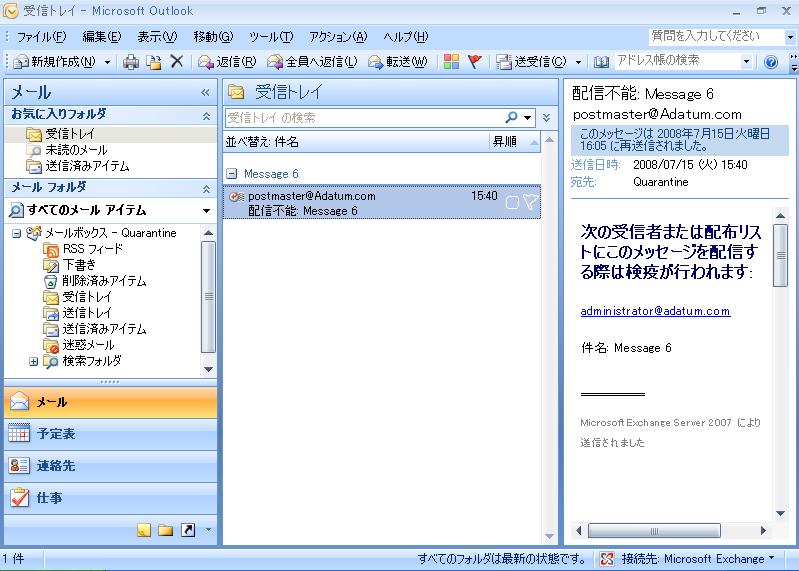
Task: Delete the message with the X icon
Action: click(x=177, y=62)
